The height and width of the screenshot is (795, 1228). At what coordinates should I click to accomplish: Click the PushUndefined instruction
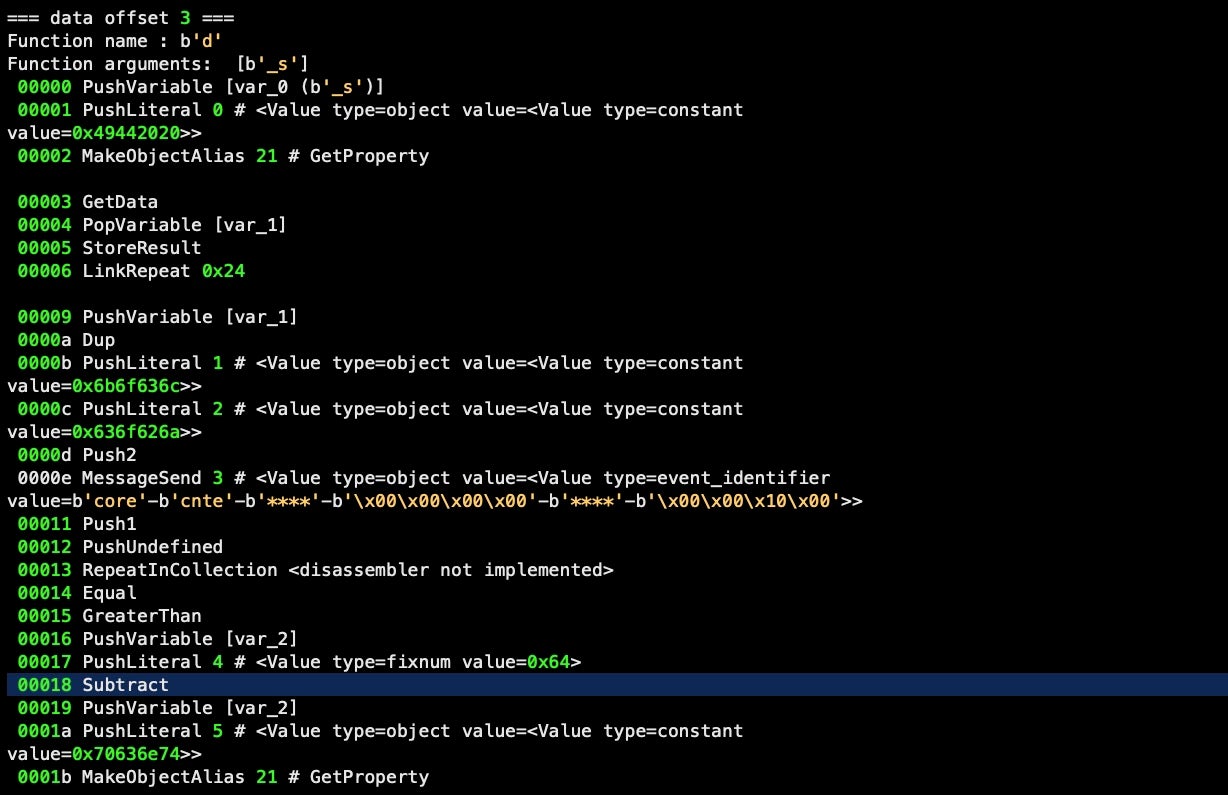(x=152, y=547)
